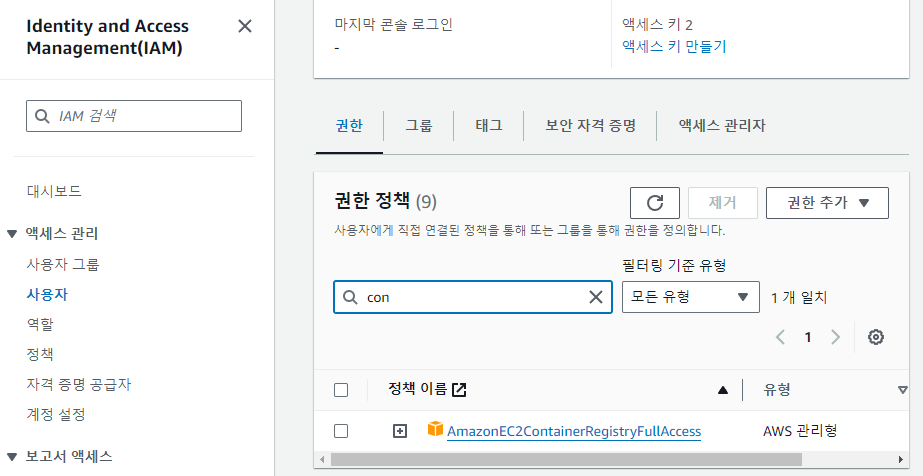Open the 모든 유형 filter dropdown
Viewport: 923px width, 476px height.
(690, 297)
